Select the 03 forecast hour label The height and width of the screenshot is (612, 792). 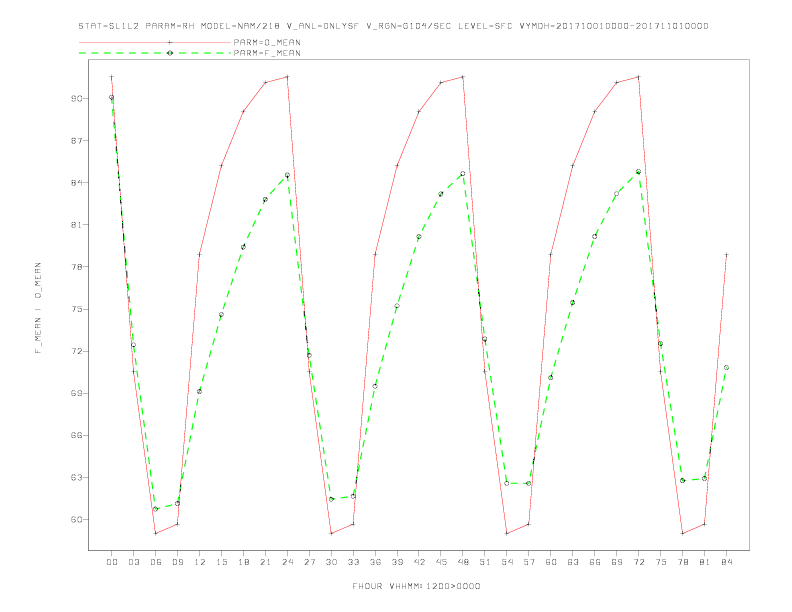133,562
